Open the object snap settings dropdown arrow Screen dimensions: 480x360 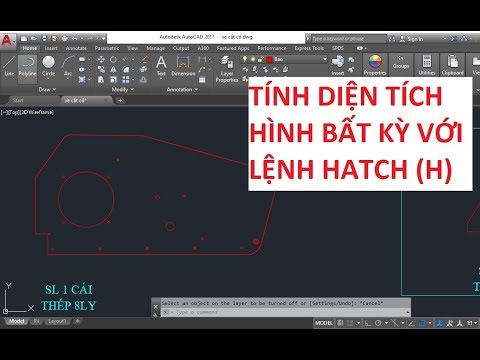point(430,323)
